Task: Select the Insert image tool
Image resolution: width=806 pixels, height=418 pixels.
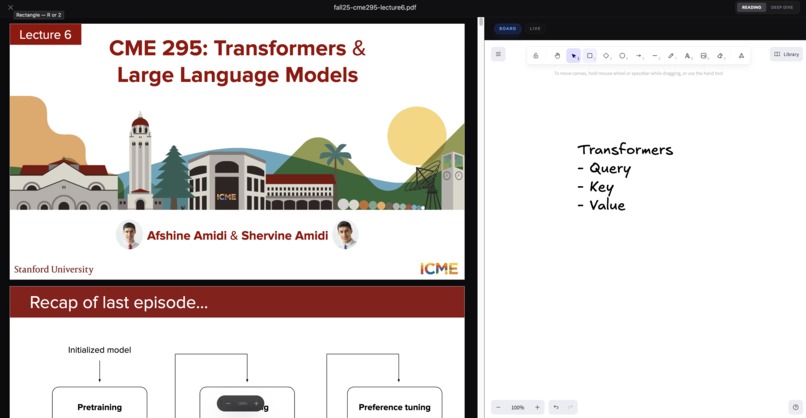Action: [704, 56]
